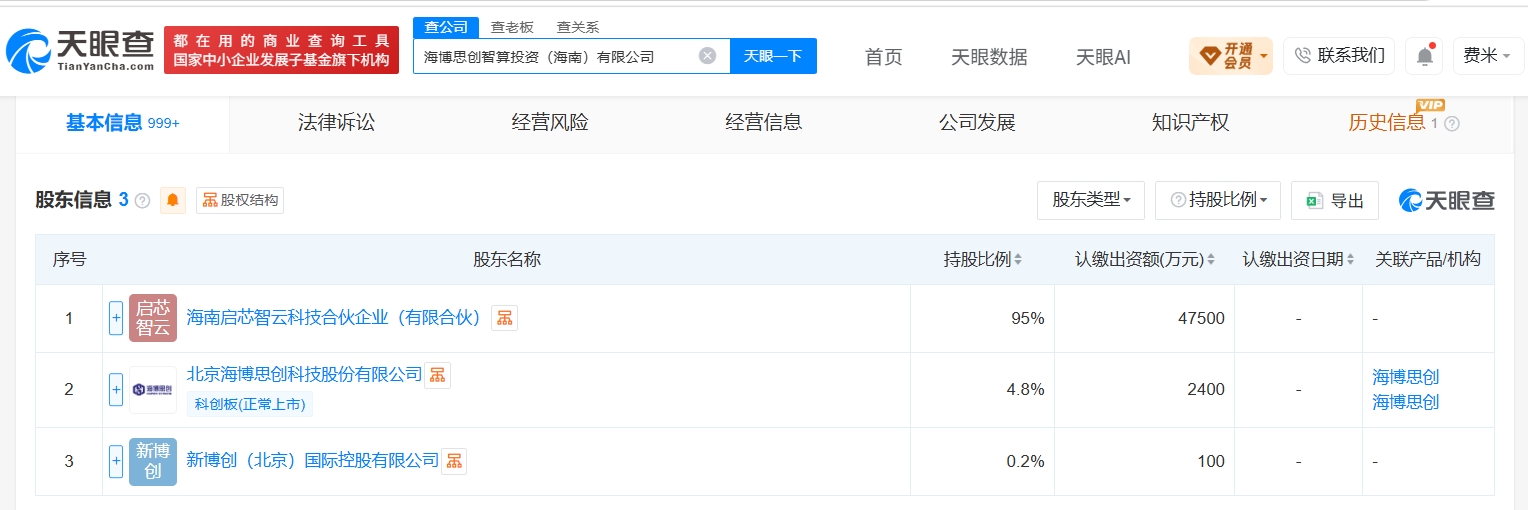Click the 0.2% shareholding cell
1528x510 pixels.
point(982,461)
